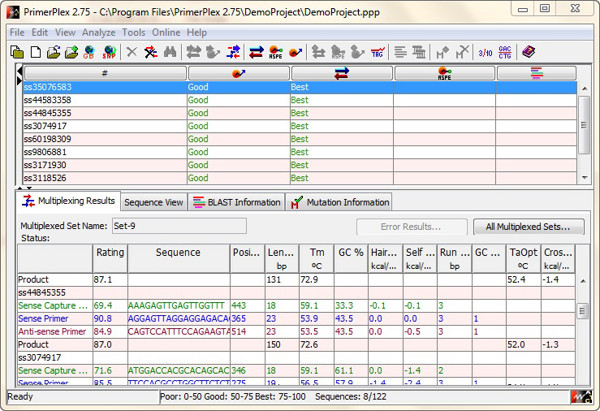Select sequence row ss3171930

coord(300,165)
